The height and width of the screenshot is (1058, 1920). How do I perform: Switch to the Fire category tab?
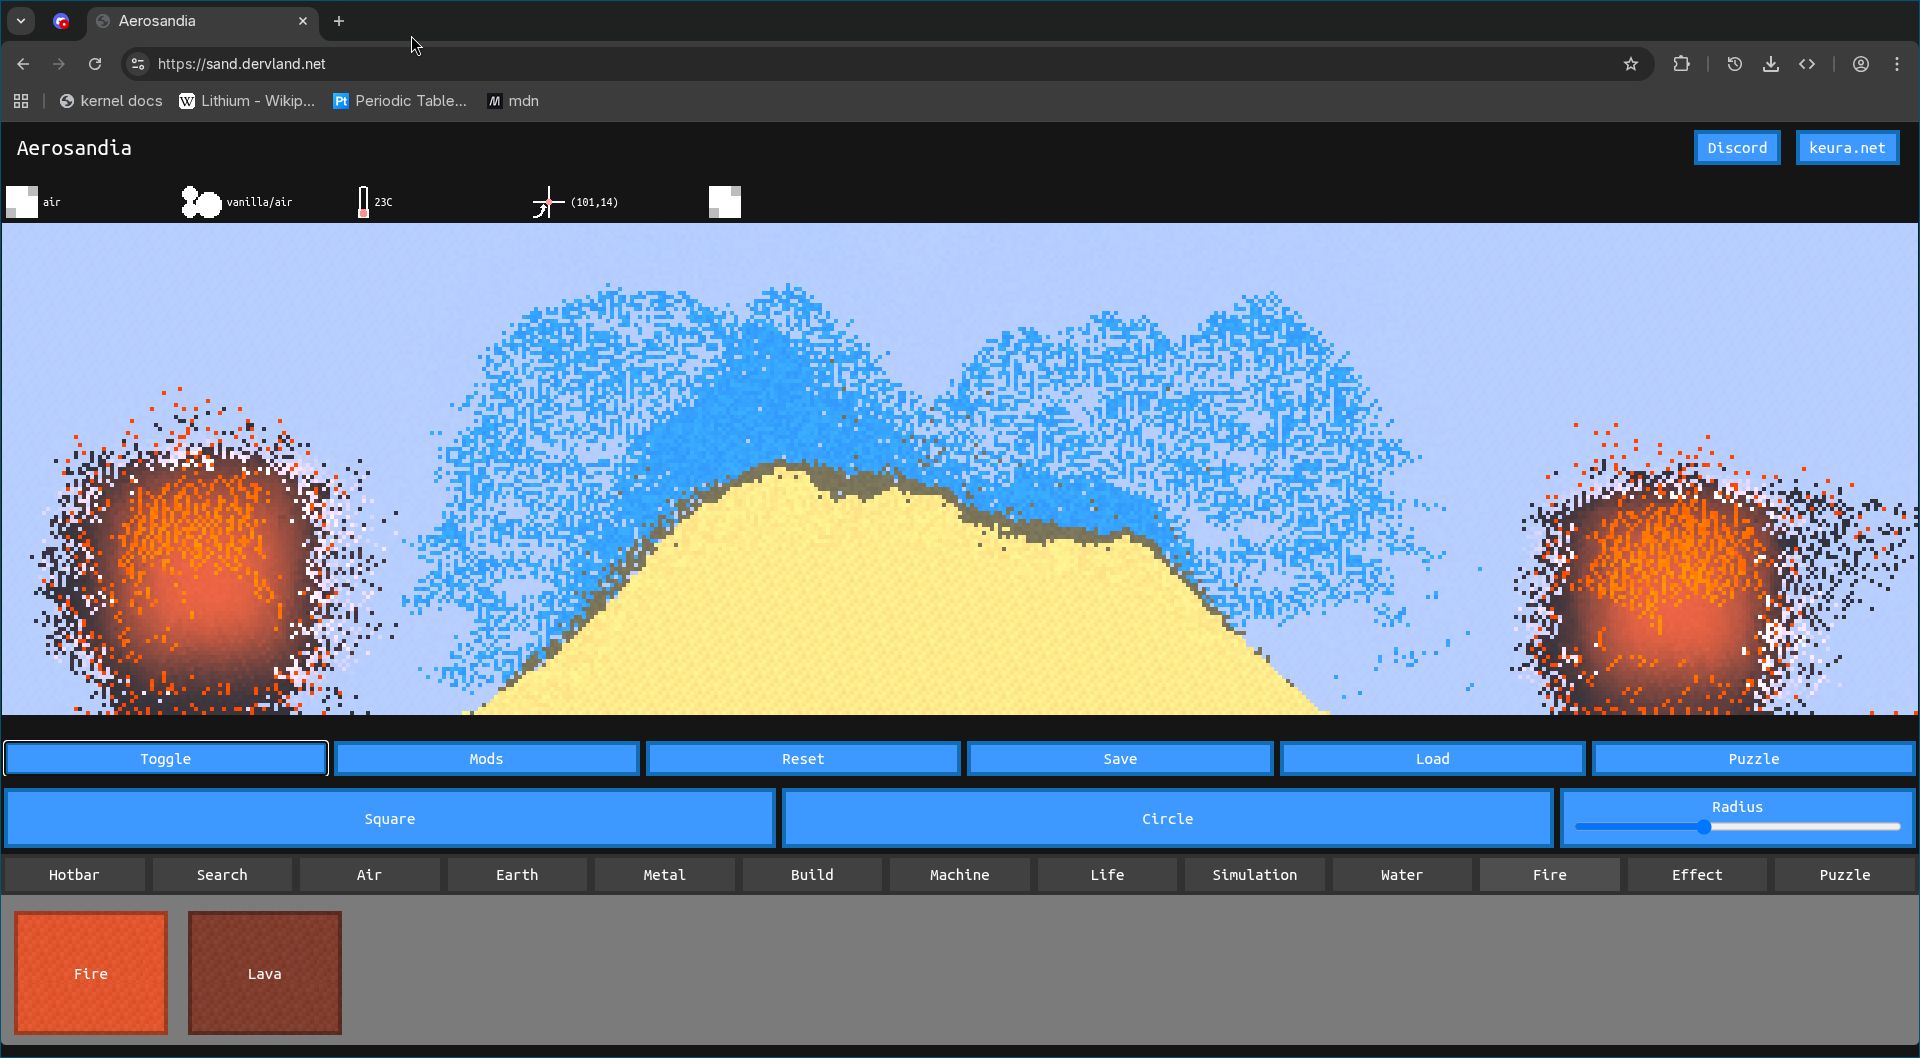(1549, 875)
